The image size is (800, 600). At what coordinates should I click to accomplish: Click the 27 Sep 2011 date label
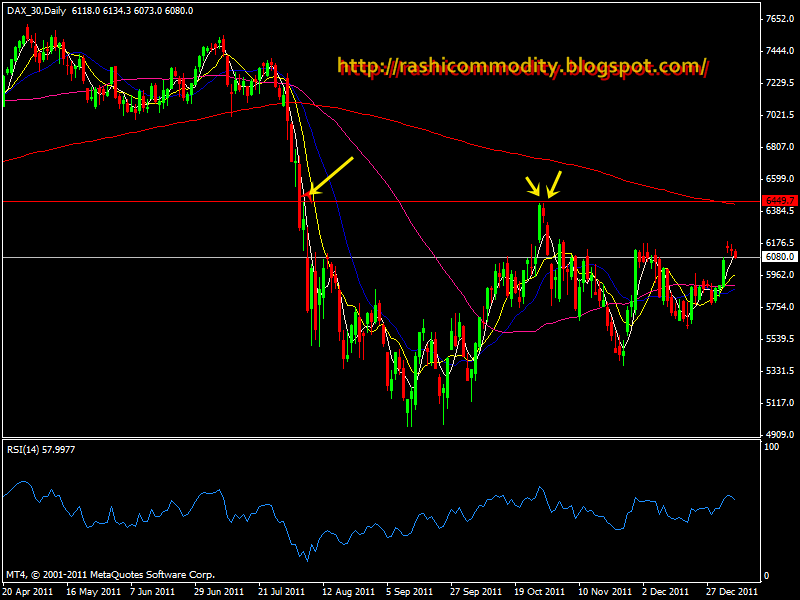(x=476, y=592)
